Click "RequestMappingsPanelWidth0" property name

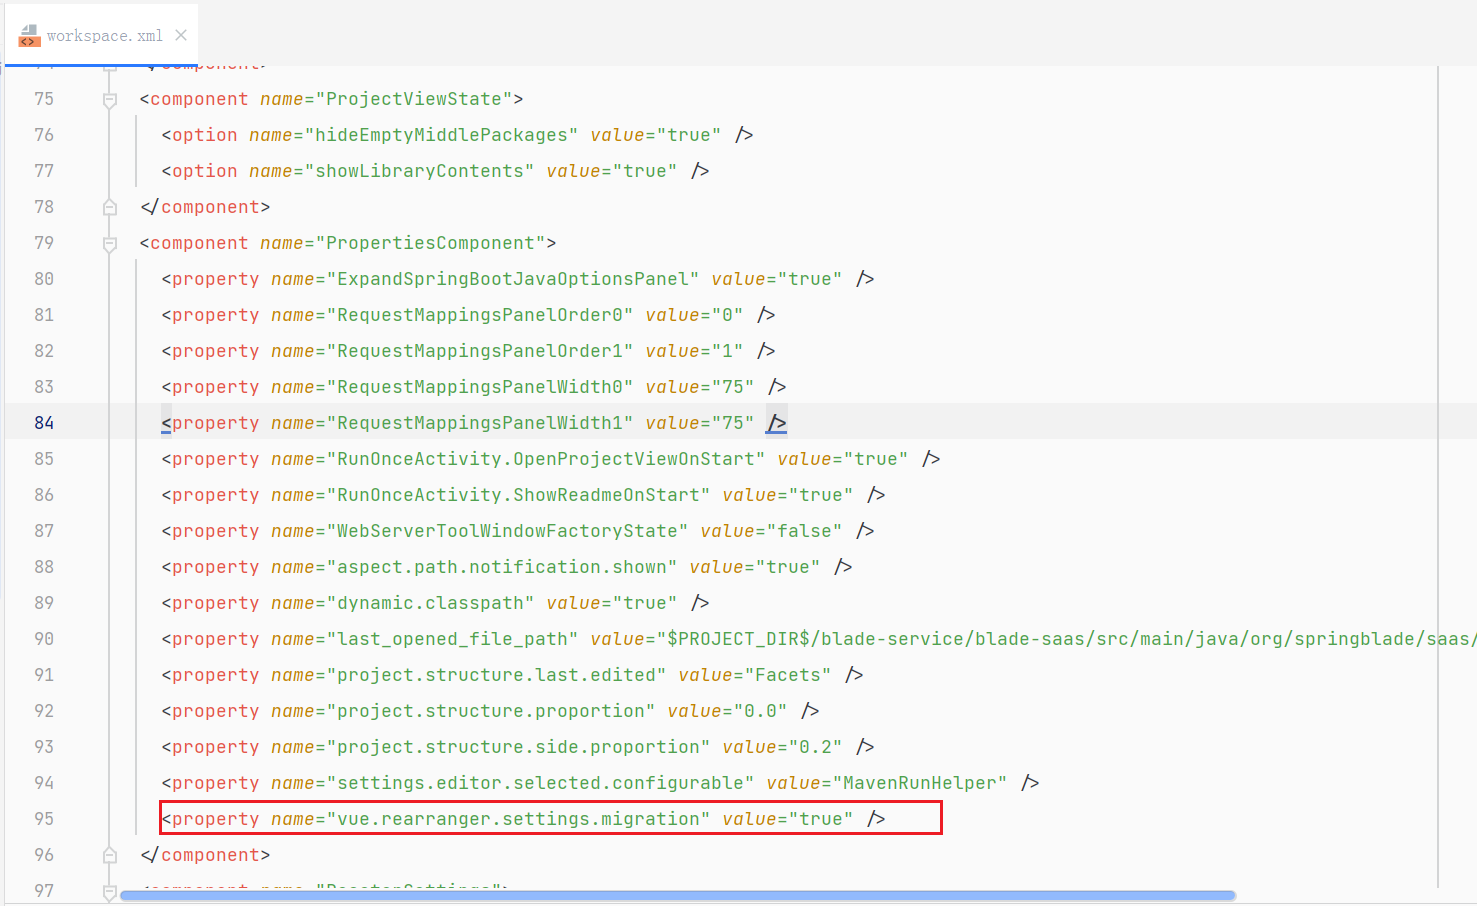480,387
